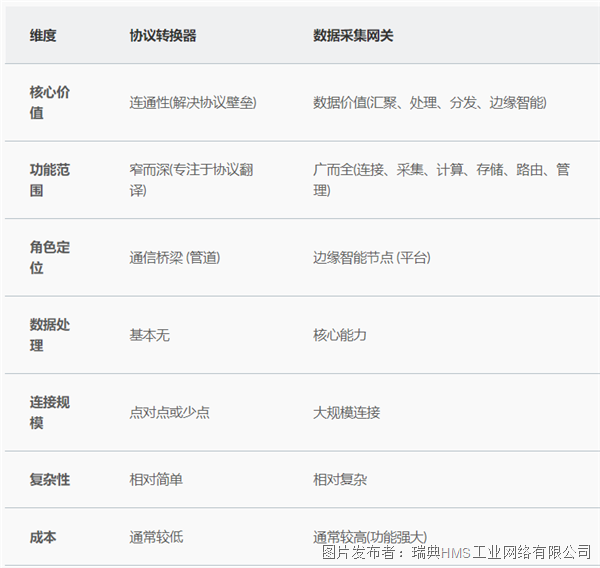The image size is (600, 568).
Task: Click the 大规模连接 cell
Action: pos(346,413)
